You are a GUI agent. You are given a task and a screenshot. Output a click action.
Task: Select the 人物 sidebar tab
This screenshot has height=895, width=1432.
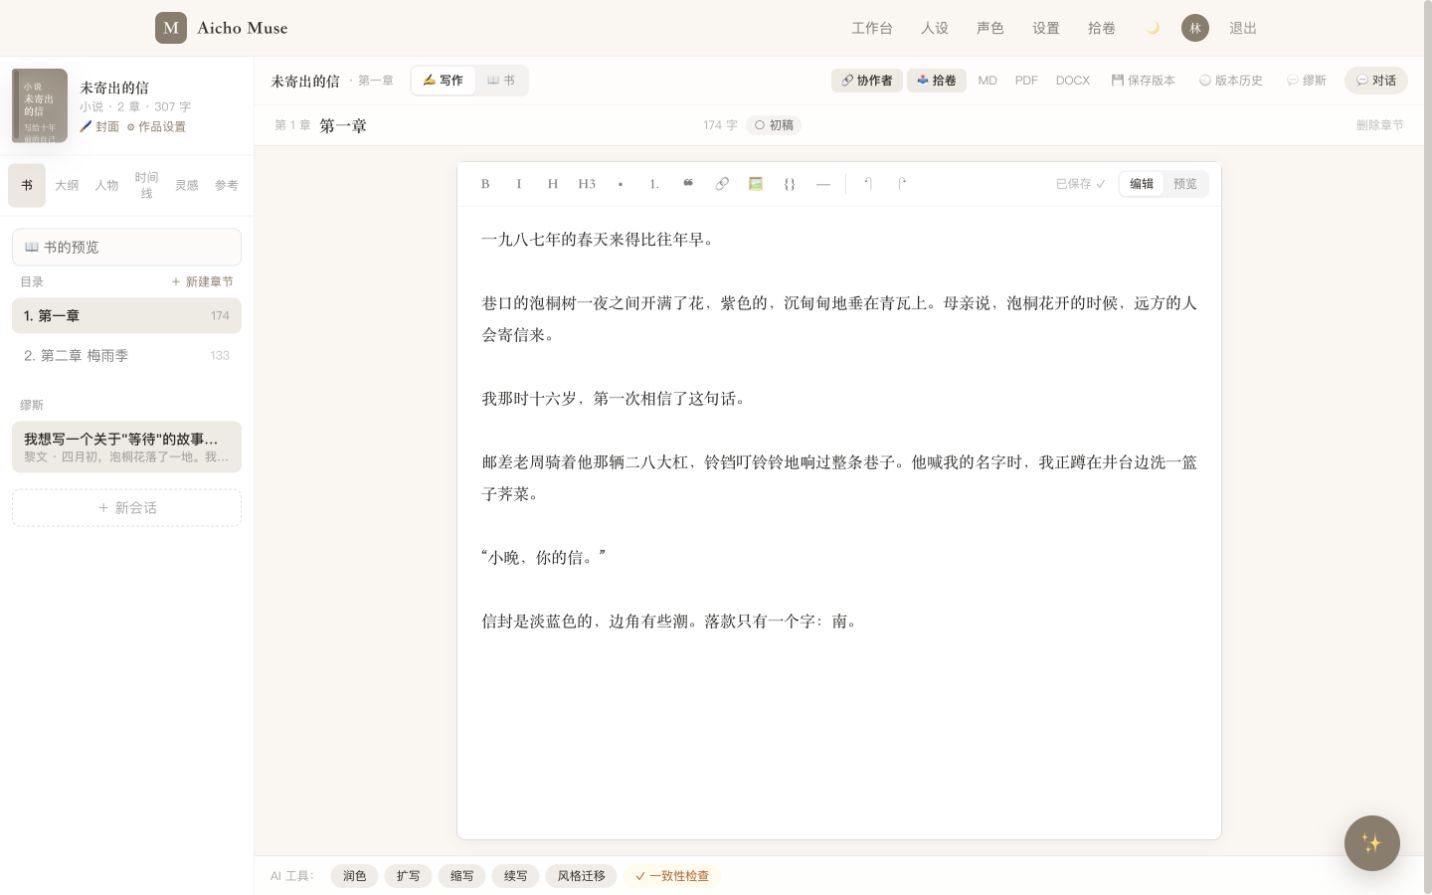click(107, 185)
